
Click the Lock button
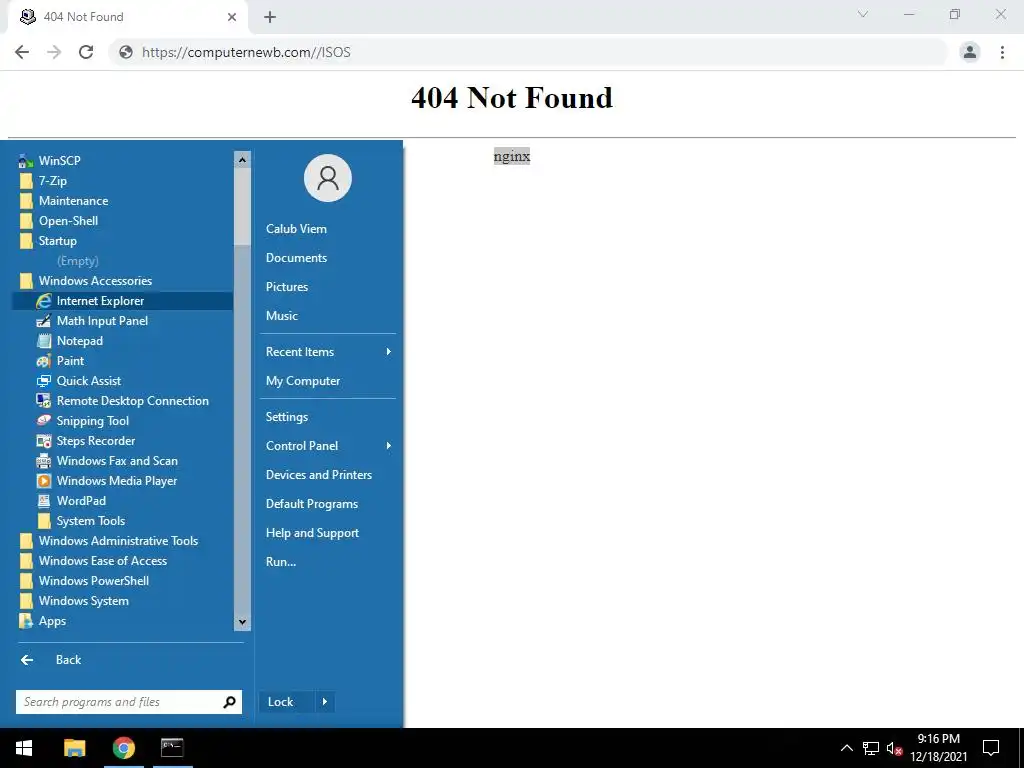click(287, 702)
